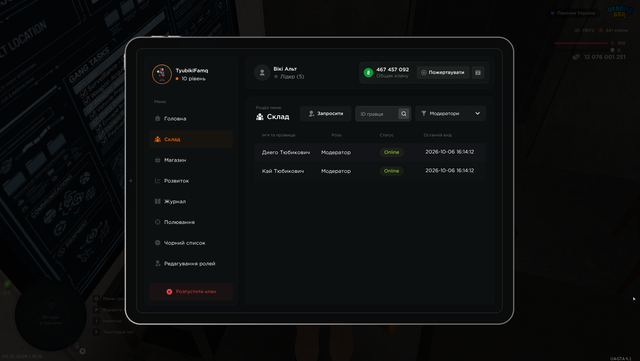Focus the ID гравця input field
Viewport: 640px width, 361px height.
[376, 114]
